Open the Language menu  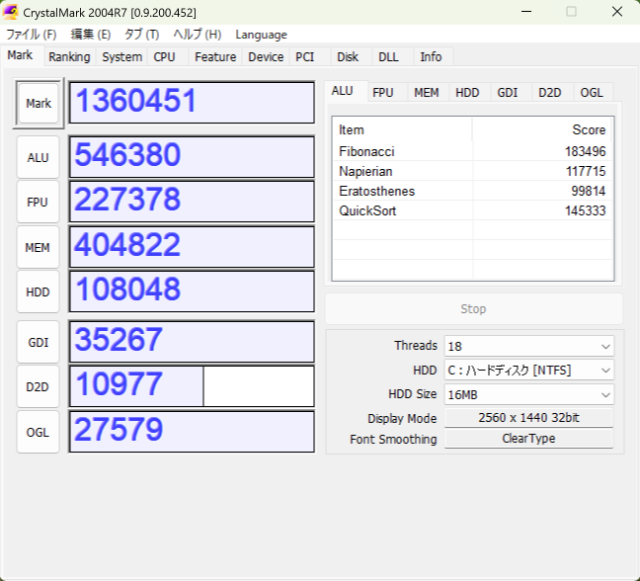[261, 34]
